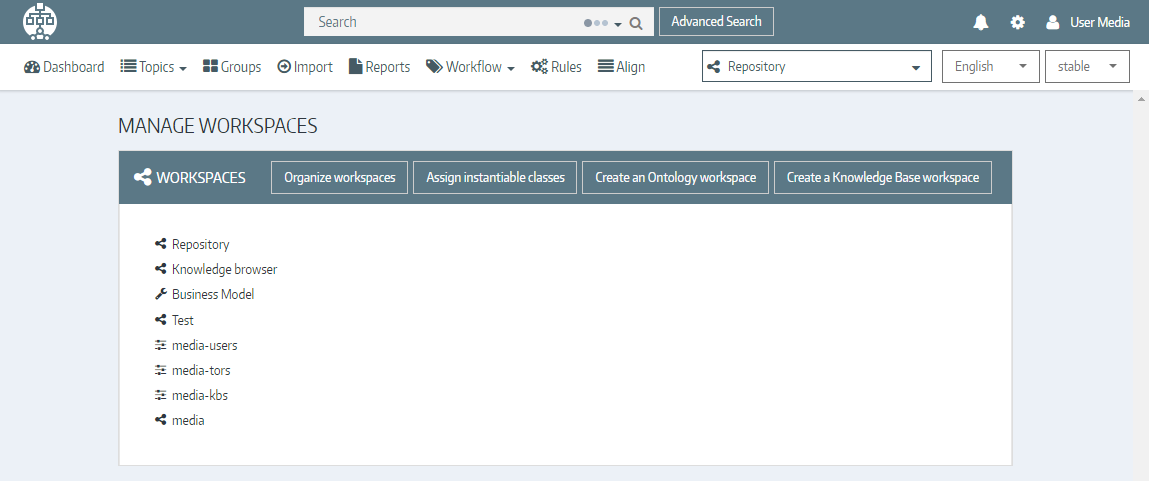The image size is (1149, 481).
Task: Open the User Media account menu
Action: (x=1087, y=22)
